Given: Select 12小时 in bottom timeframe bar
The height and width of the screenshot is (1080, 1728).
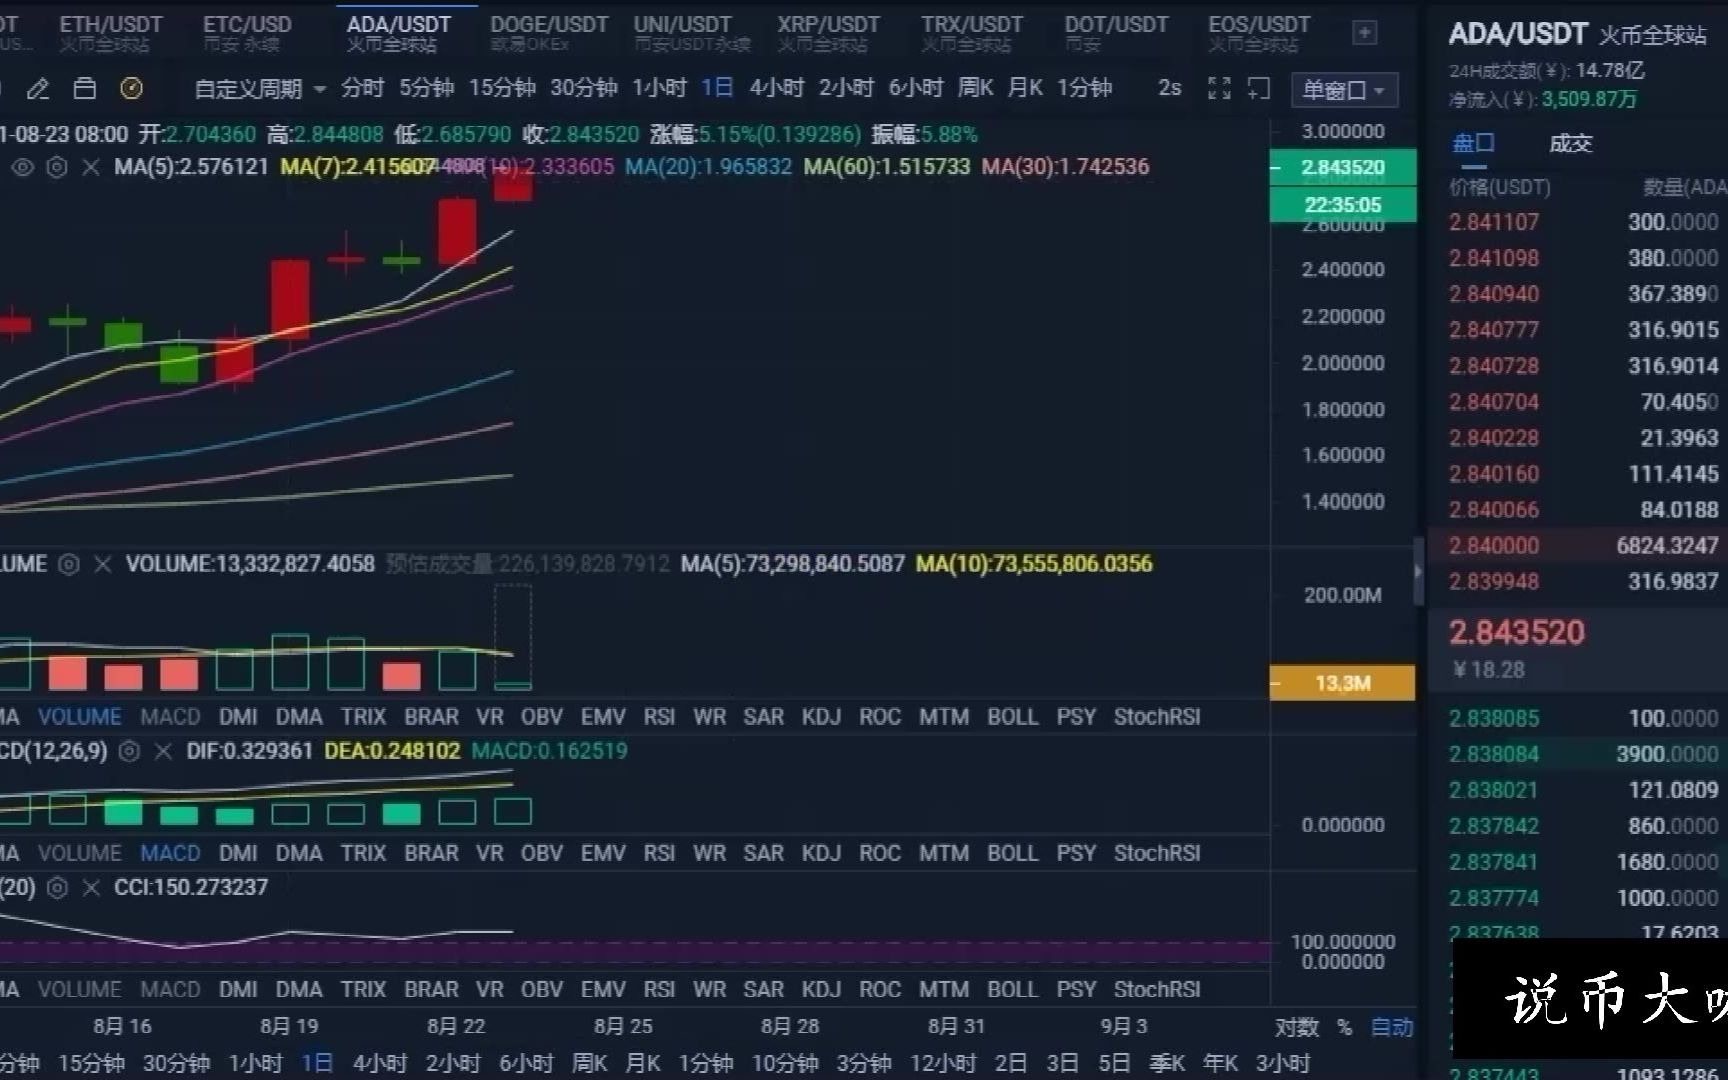Looking at the screenshot, I should (x=943, y=1063).
